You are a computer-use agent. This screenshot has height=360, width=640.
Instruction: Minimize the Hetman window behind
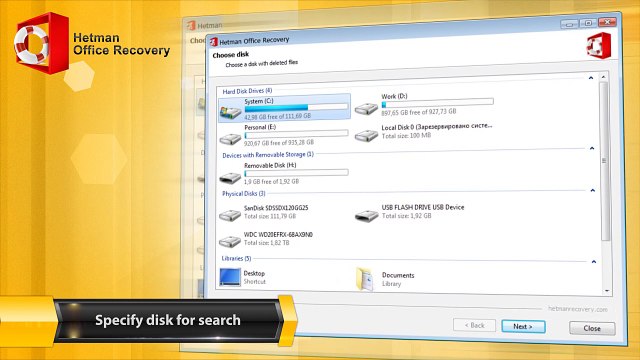(569, 24)
